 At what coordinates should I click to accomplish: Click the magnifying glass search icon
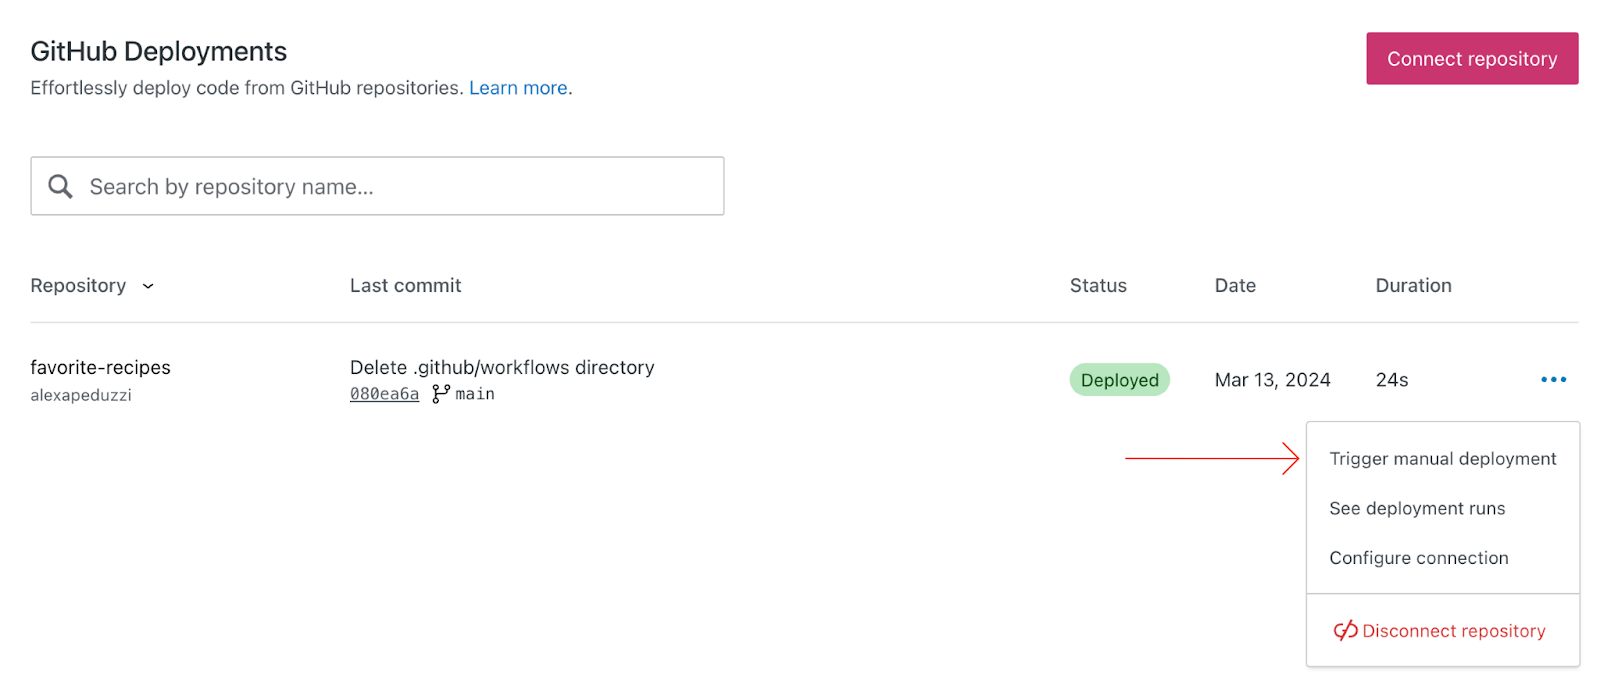click(x=60, y=186)
